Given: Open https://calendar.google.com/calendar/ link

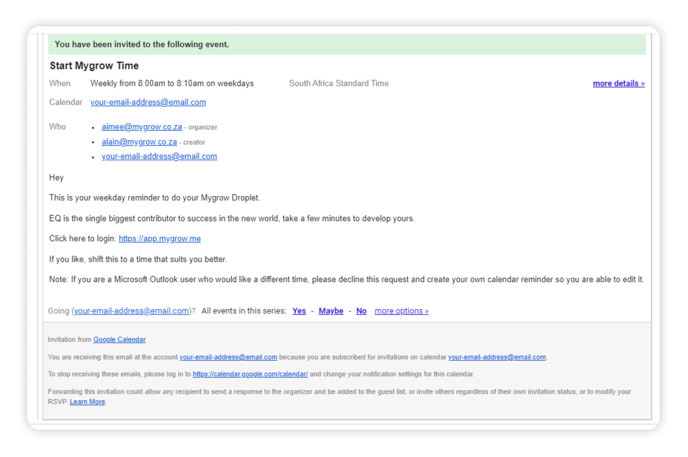Looking at the screenshot, I should click(250, 374).
